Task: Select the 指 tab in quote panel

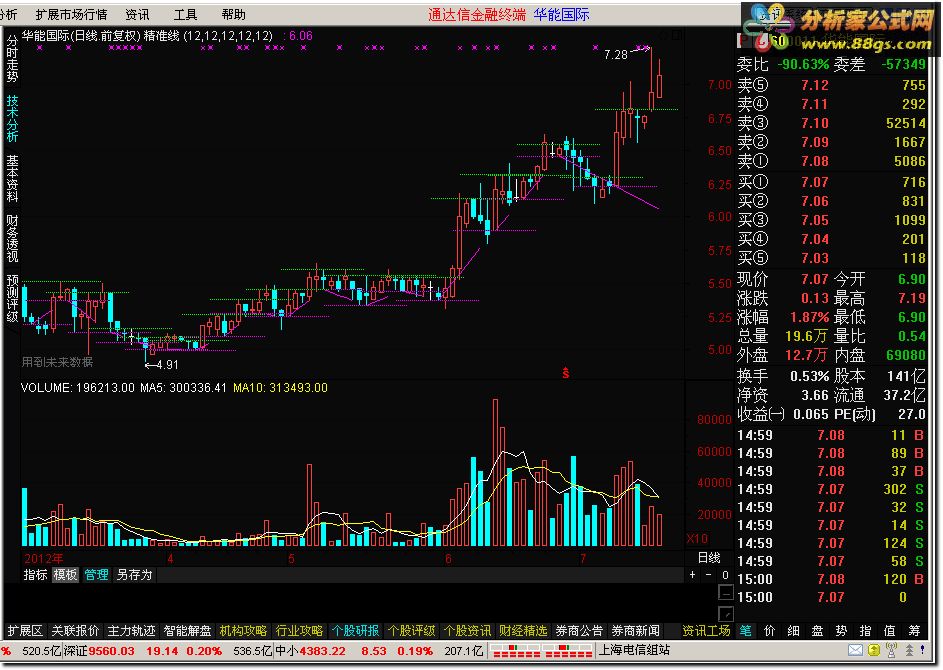Action: [x=865, y=631]
